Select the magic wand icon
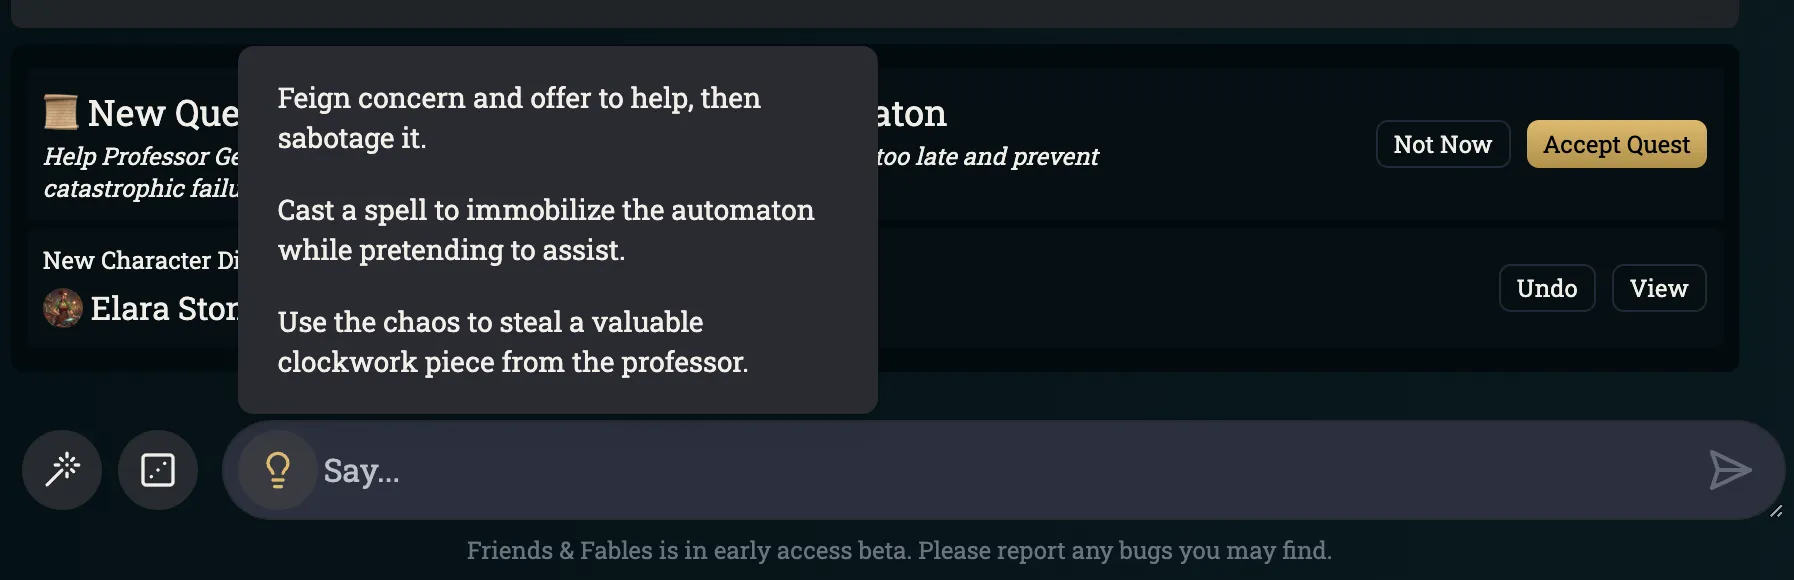Screen dimensions: 1794x580 tap(61, 470)
